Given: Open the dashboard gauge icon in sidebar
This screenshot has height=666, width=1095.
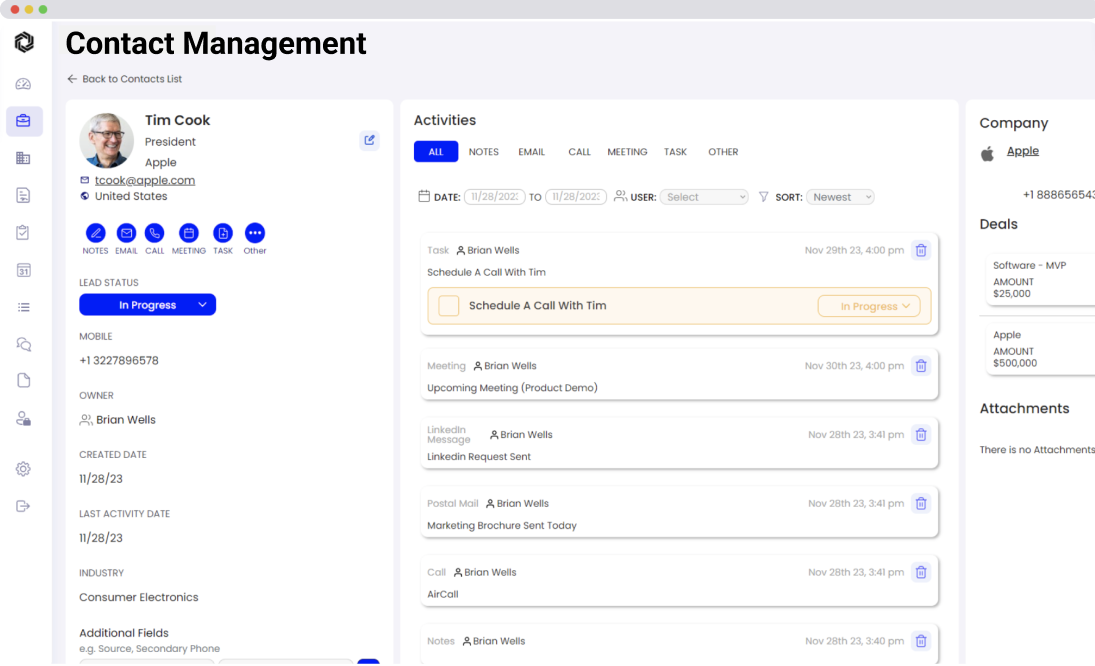Looking at the screenshot, I should pyautogui.click(x=23, y=84).
